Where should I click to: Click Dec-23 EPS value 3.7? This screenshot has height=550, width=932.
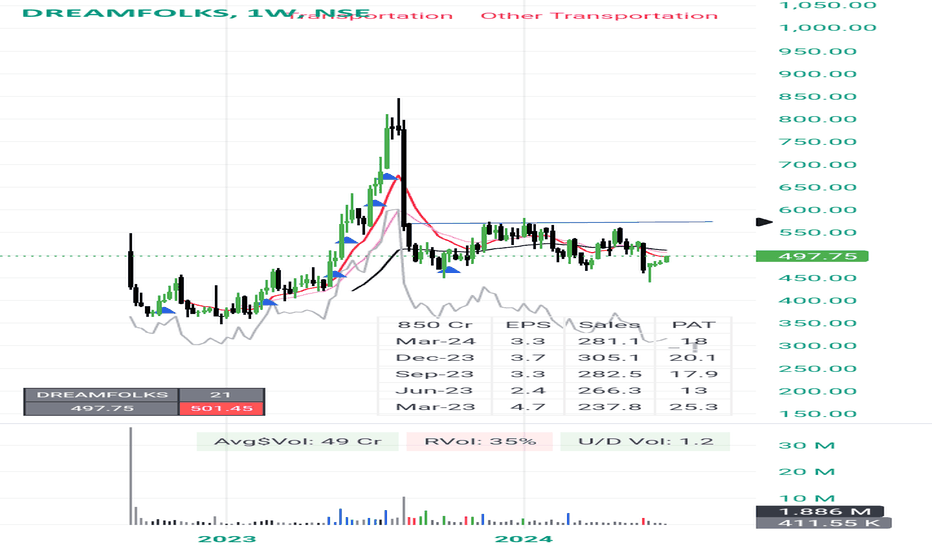[x=528, y=358]
